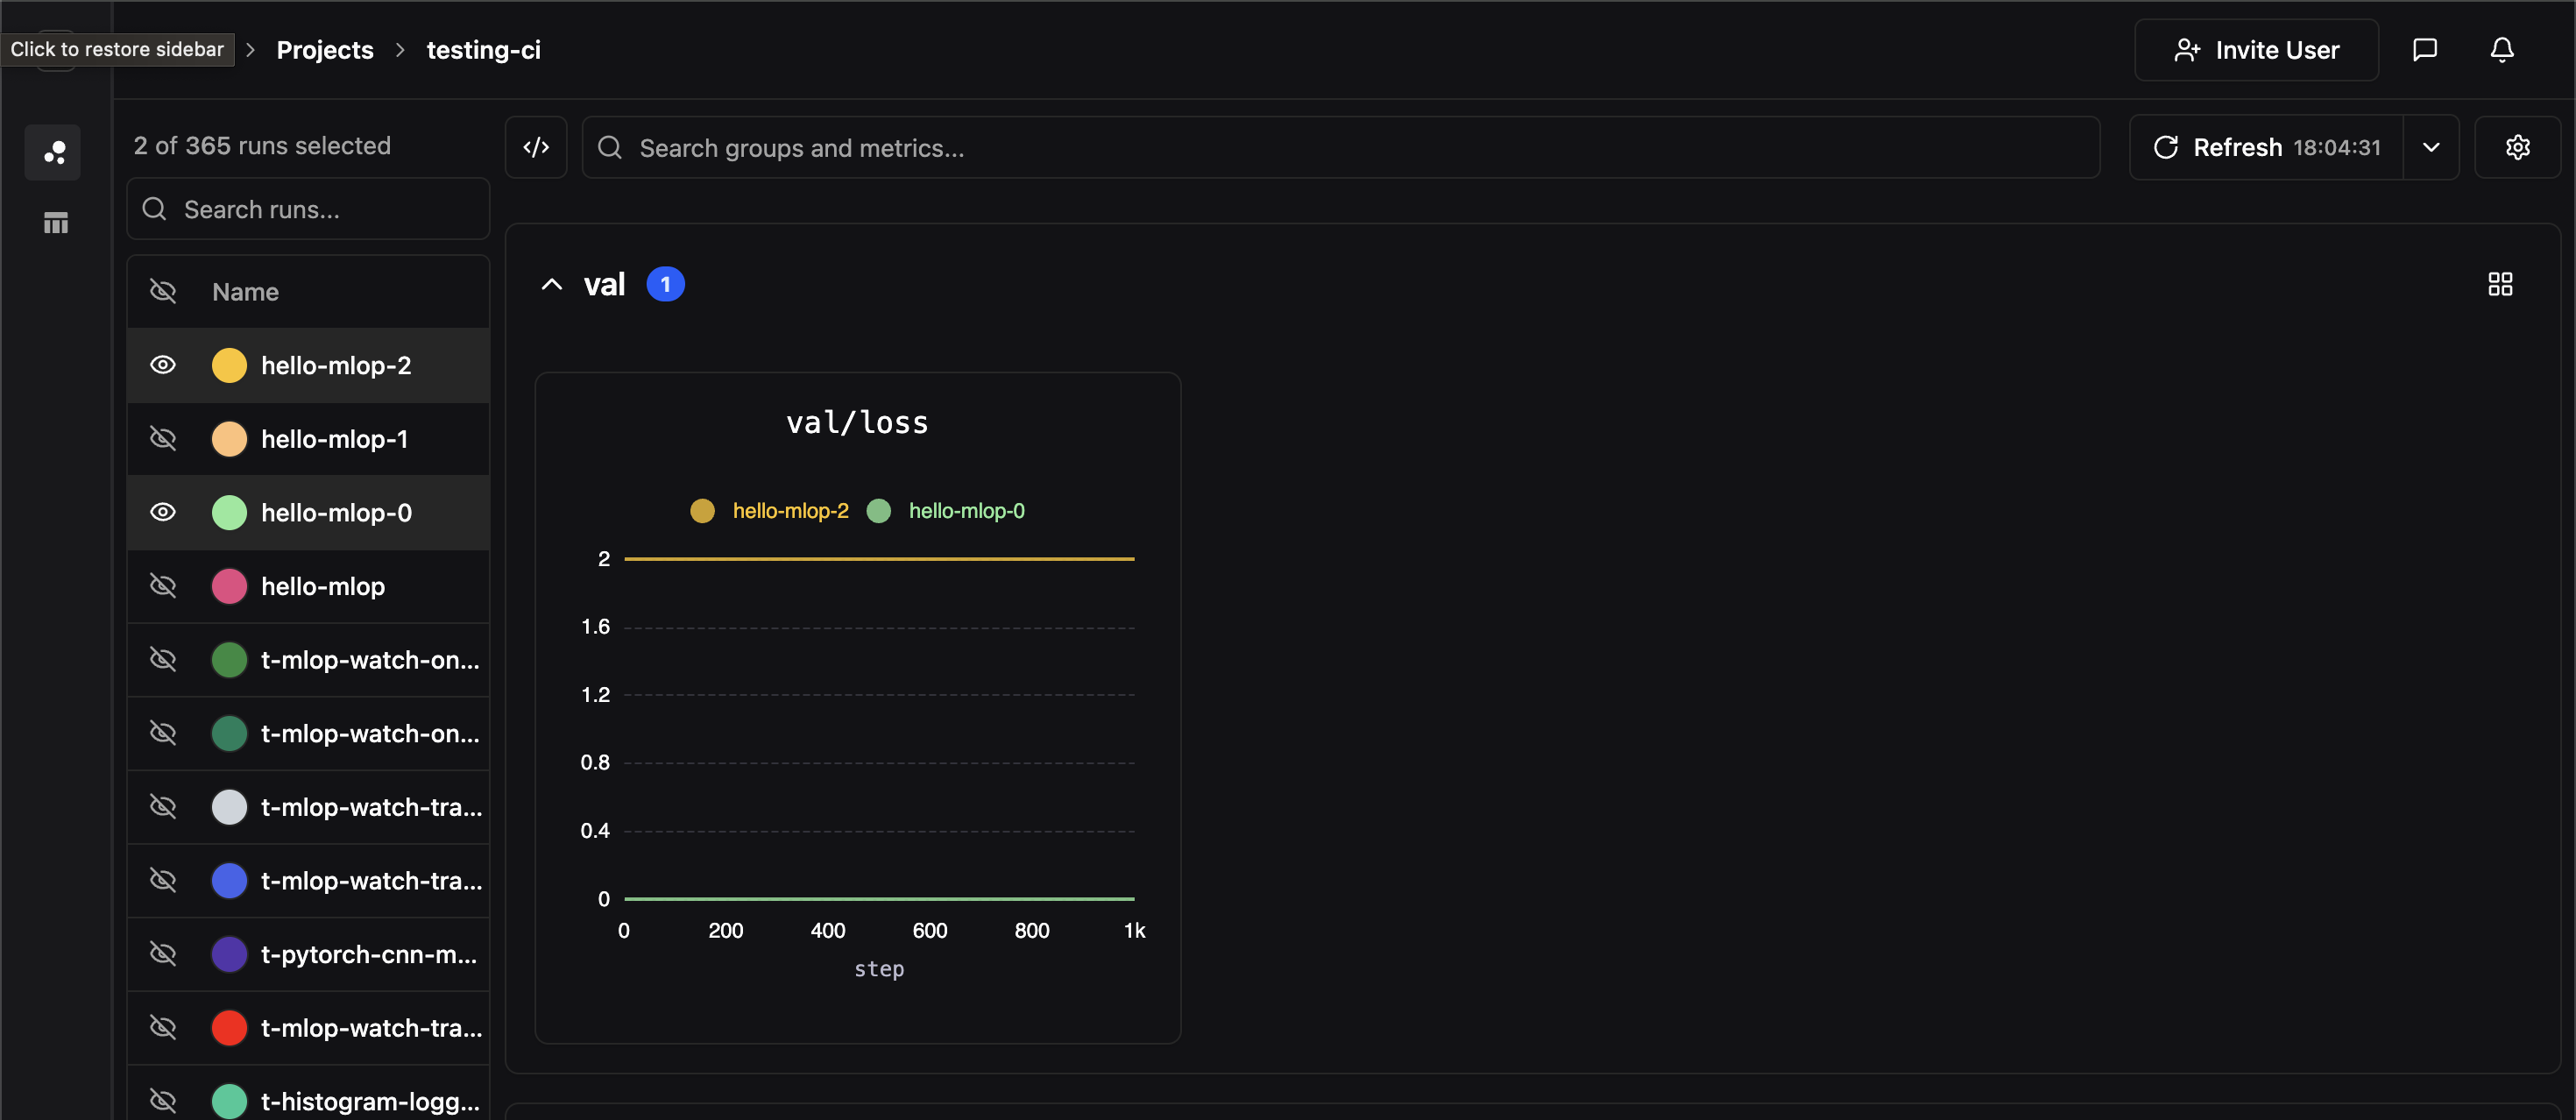Show the hello-mlop-1 run
2576x1120 pixels.
163,438
